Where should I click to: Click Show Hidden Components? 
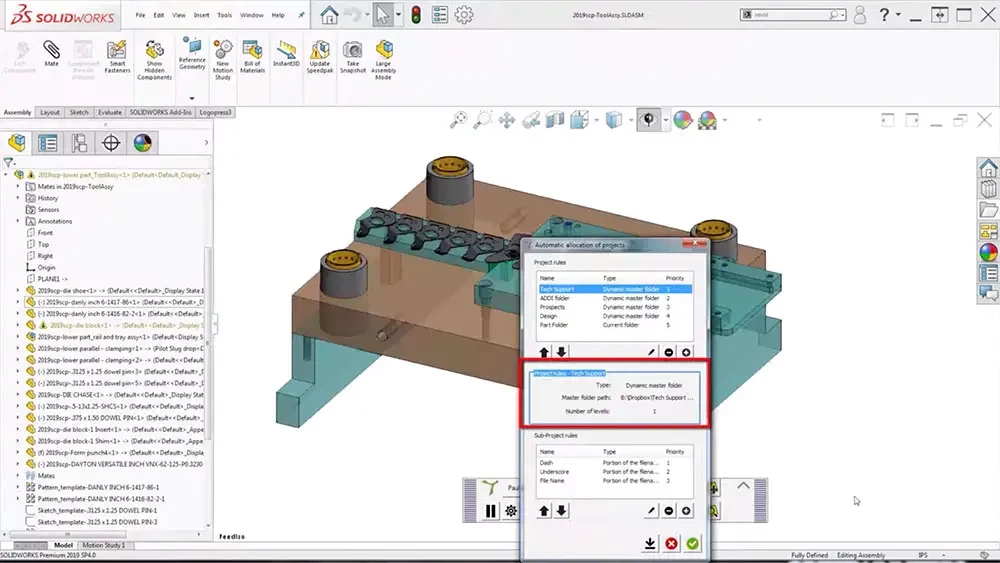point(154,60)
